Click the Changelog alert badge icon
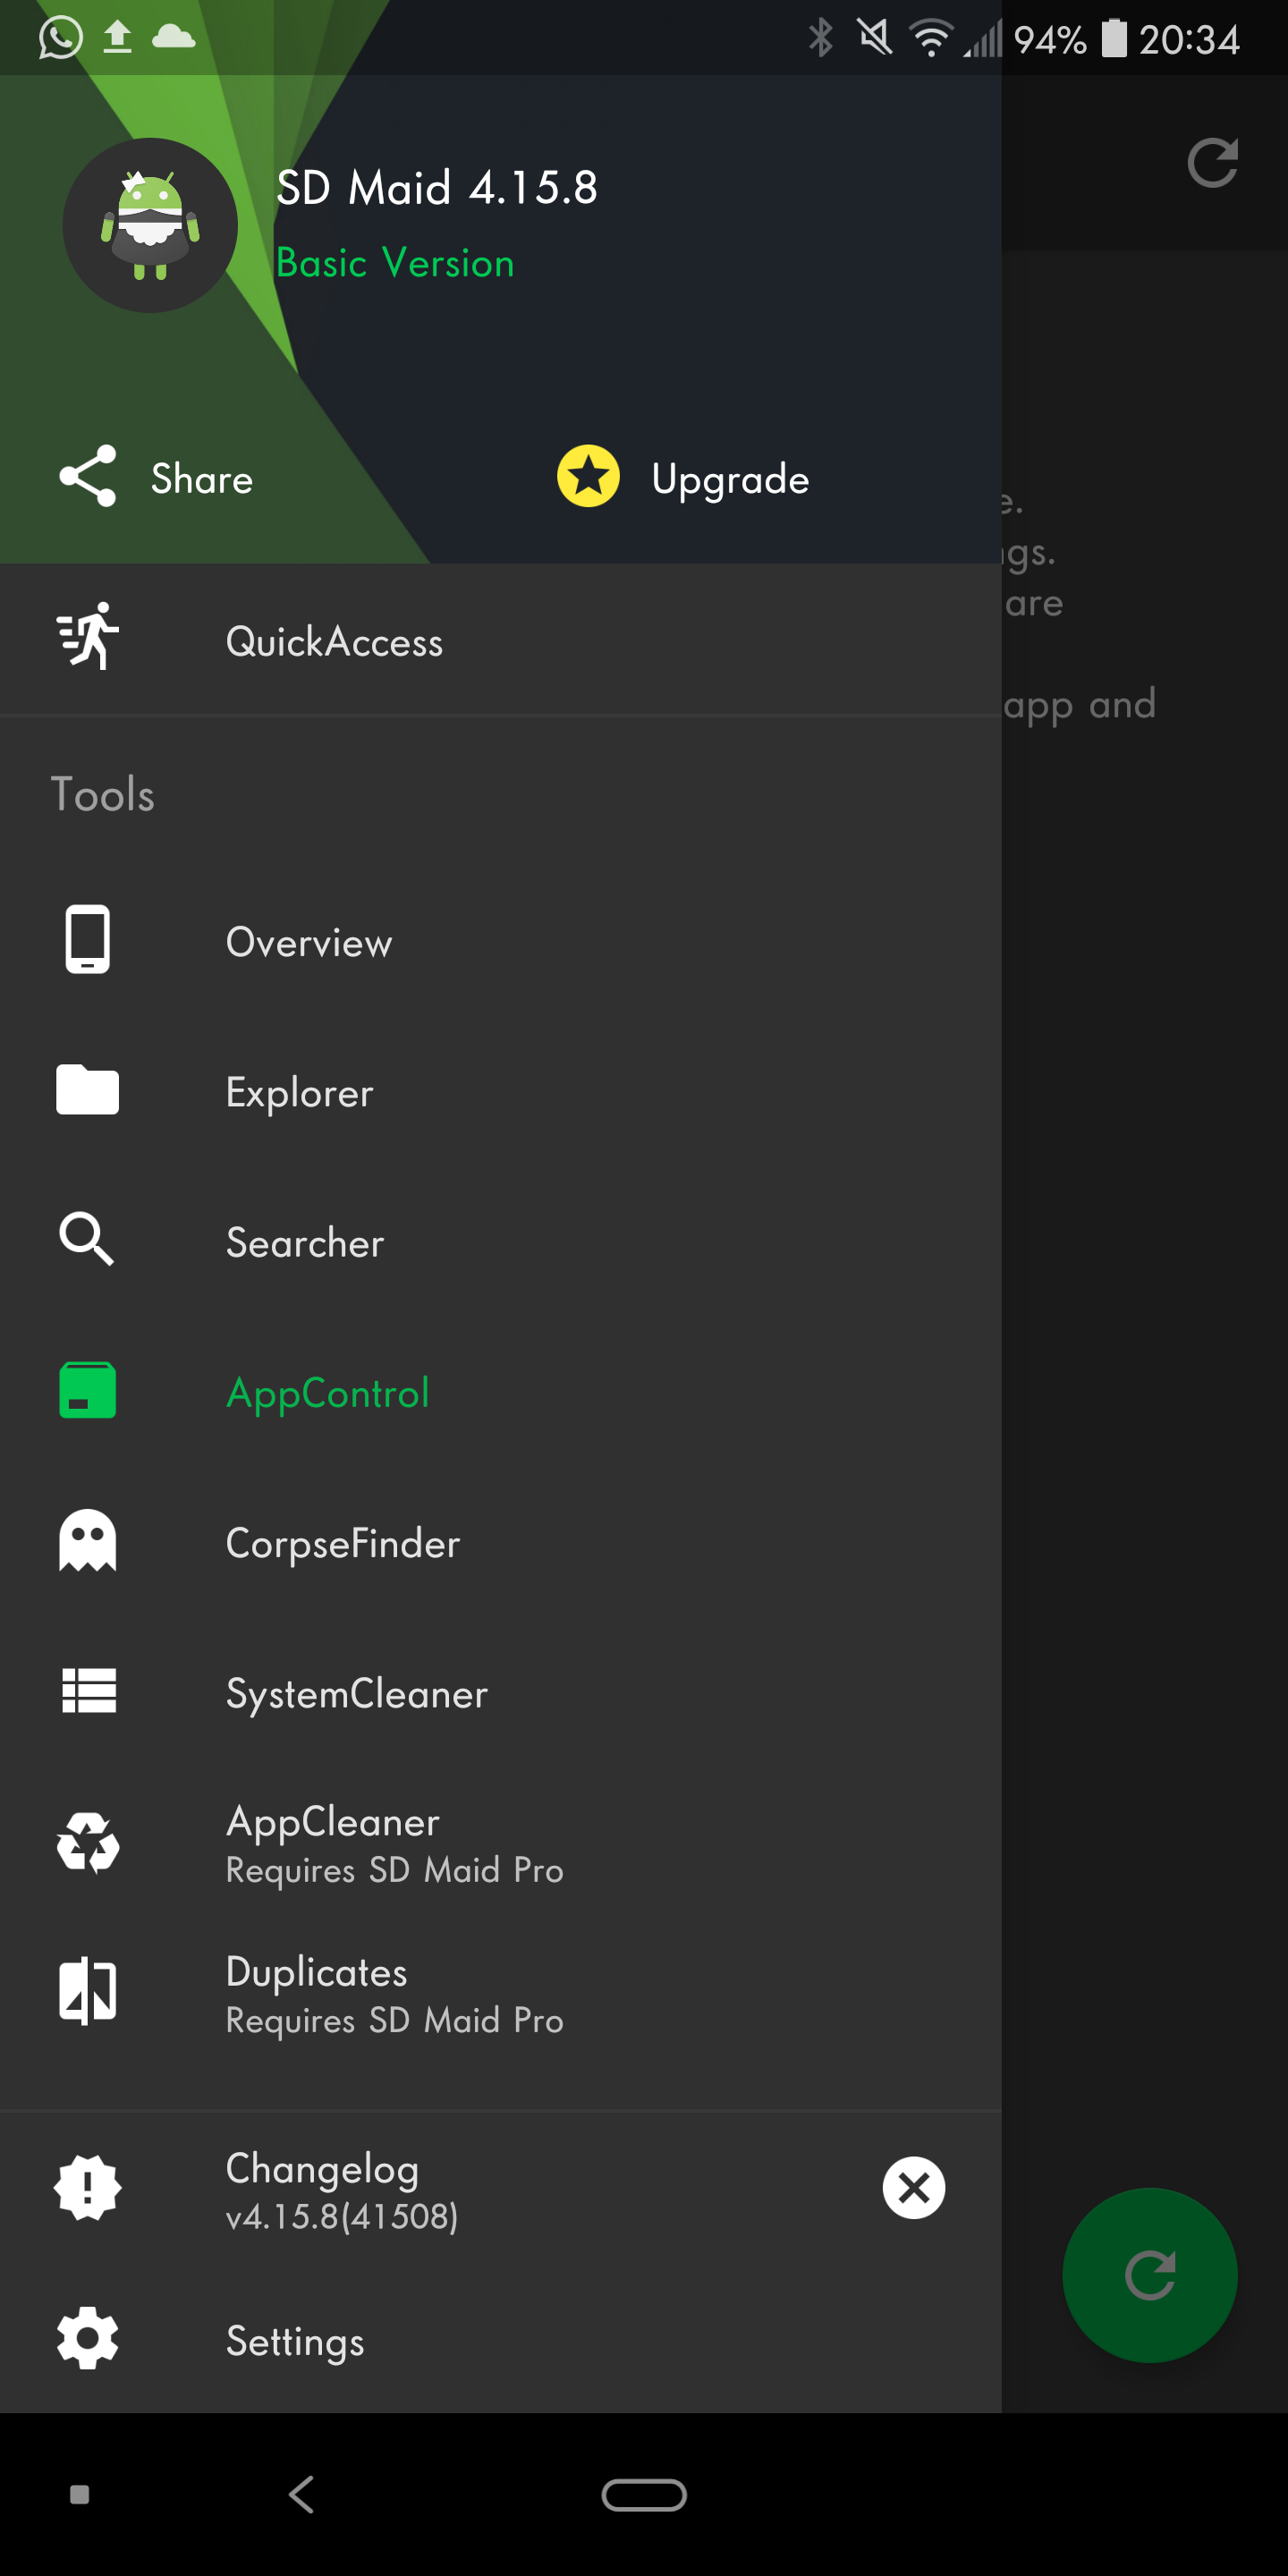 tap(88, 2188)
